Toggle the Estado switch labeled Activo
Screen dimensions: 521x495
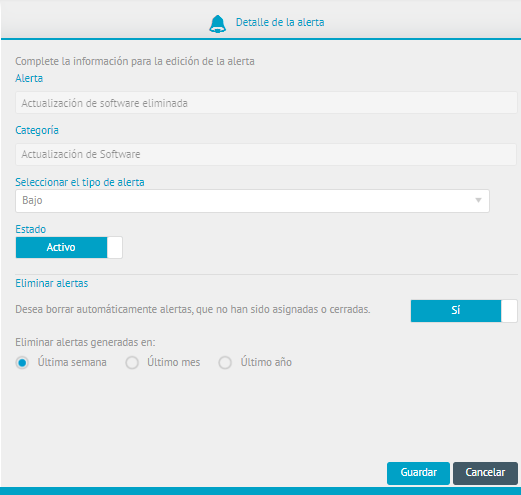click(69, 247)
